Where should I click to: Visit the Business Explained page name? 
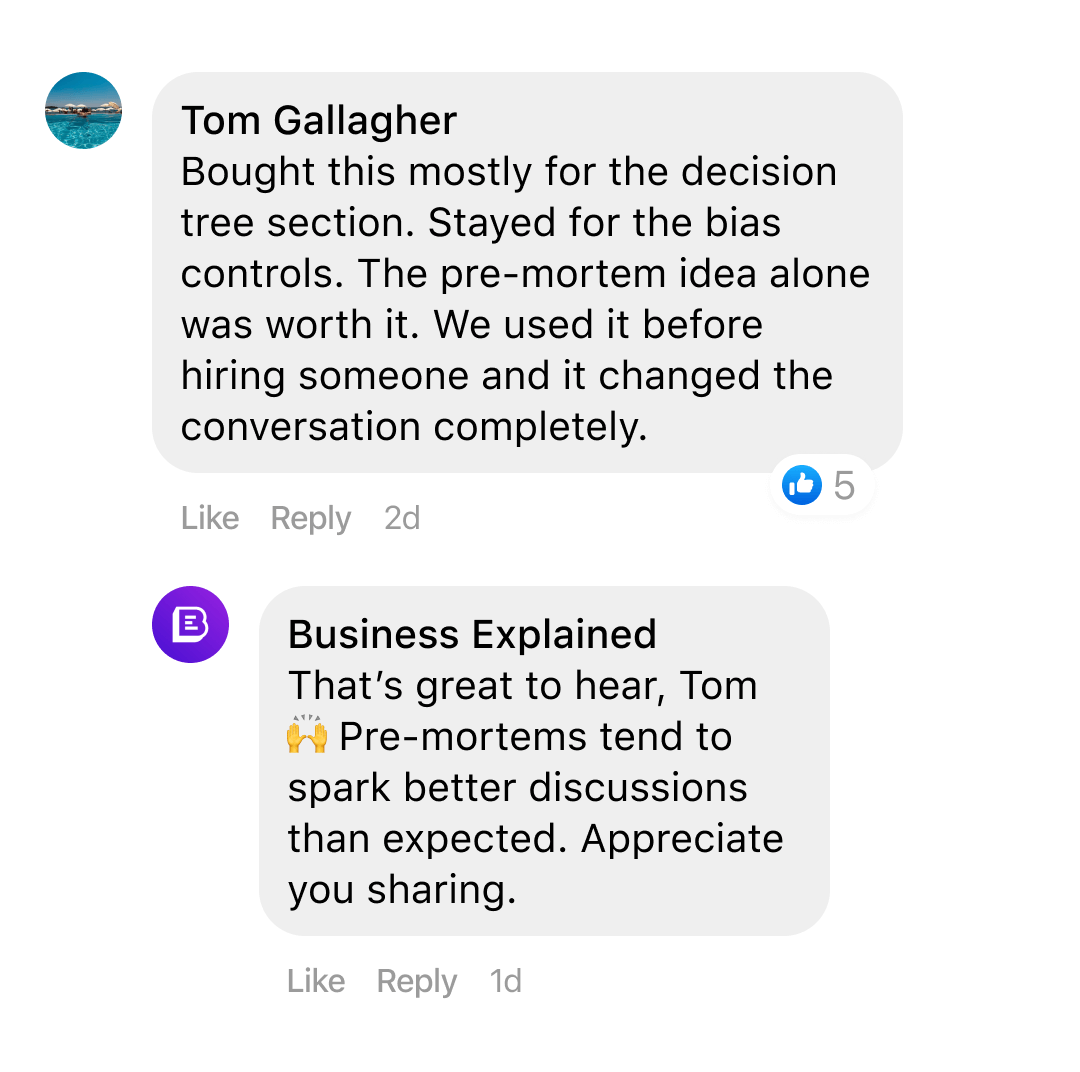[472, 634]
